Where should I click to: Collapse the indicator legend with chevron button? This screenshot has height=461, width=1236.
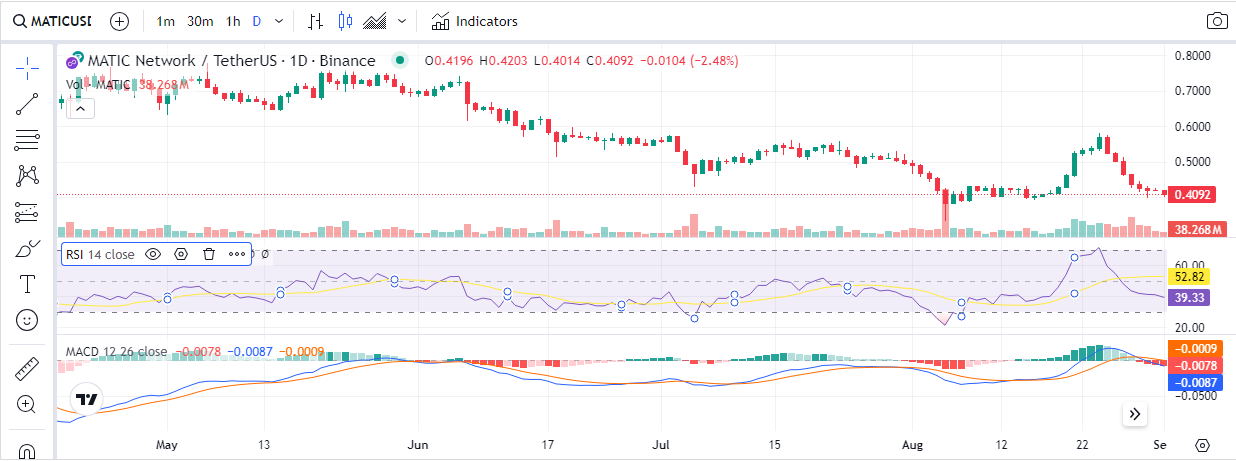tap(81, 108)
